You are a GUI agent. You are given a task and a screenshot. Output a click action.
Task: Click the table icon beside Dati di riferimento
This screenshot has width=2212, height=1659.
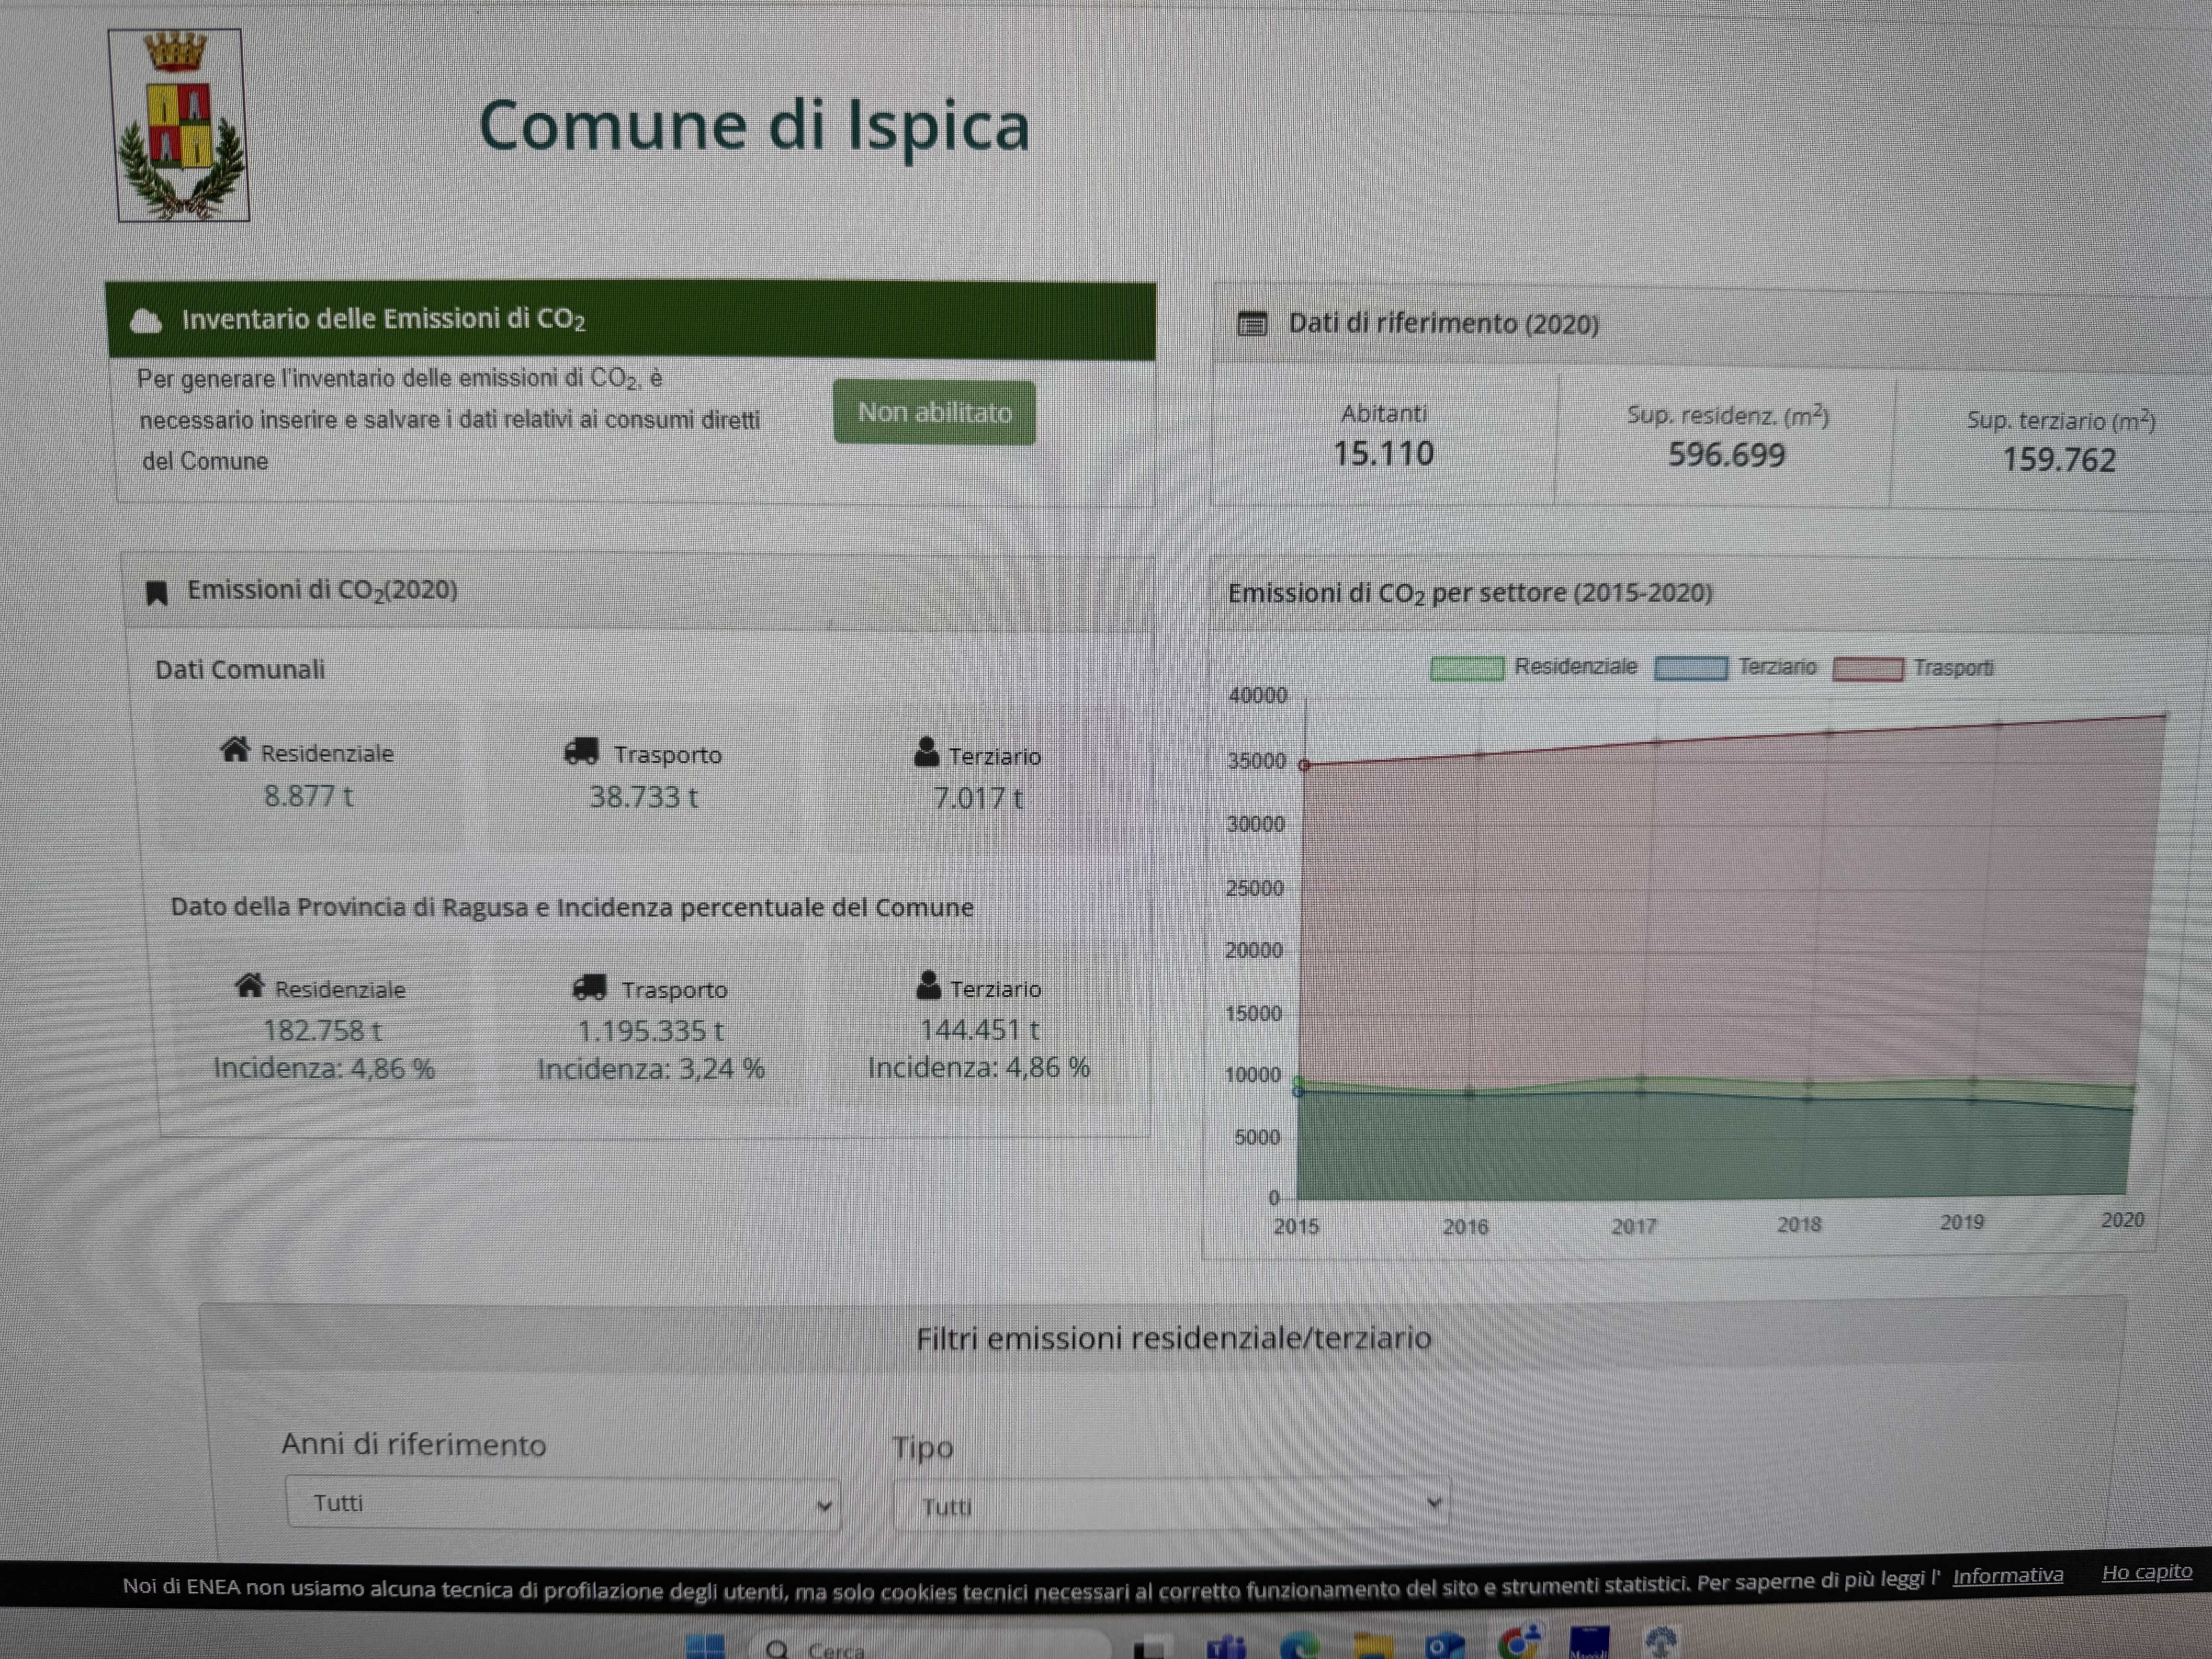pyautogui.click(x=1252, y=324)
